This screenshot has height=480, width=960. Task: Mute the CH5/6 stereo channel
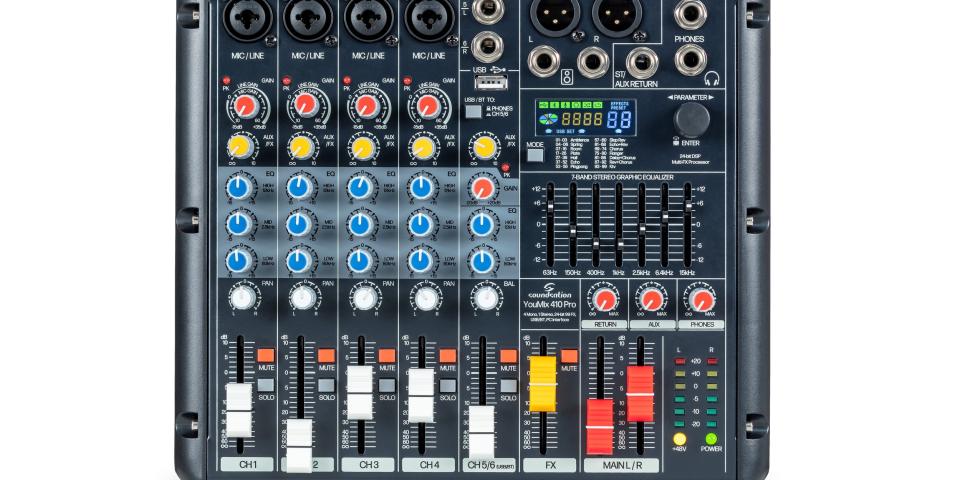pyautogui.click(x=508, y=356)
